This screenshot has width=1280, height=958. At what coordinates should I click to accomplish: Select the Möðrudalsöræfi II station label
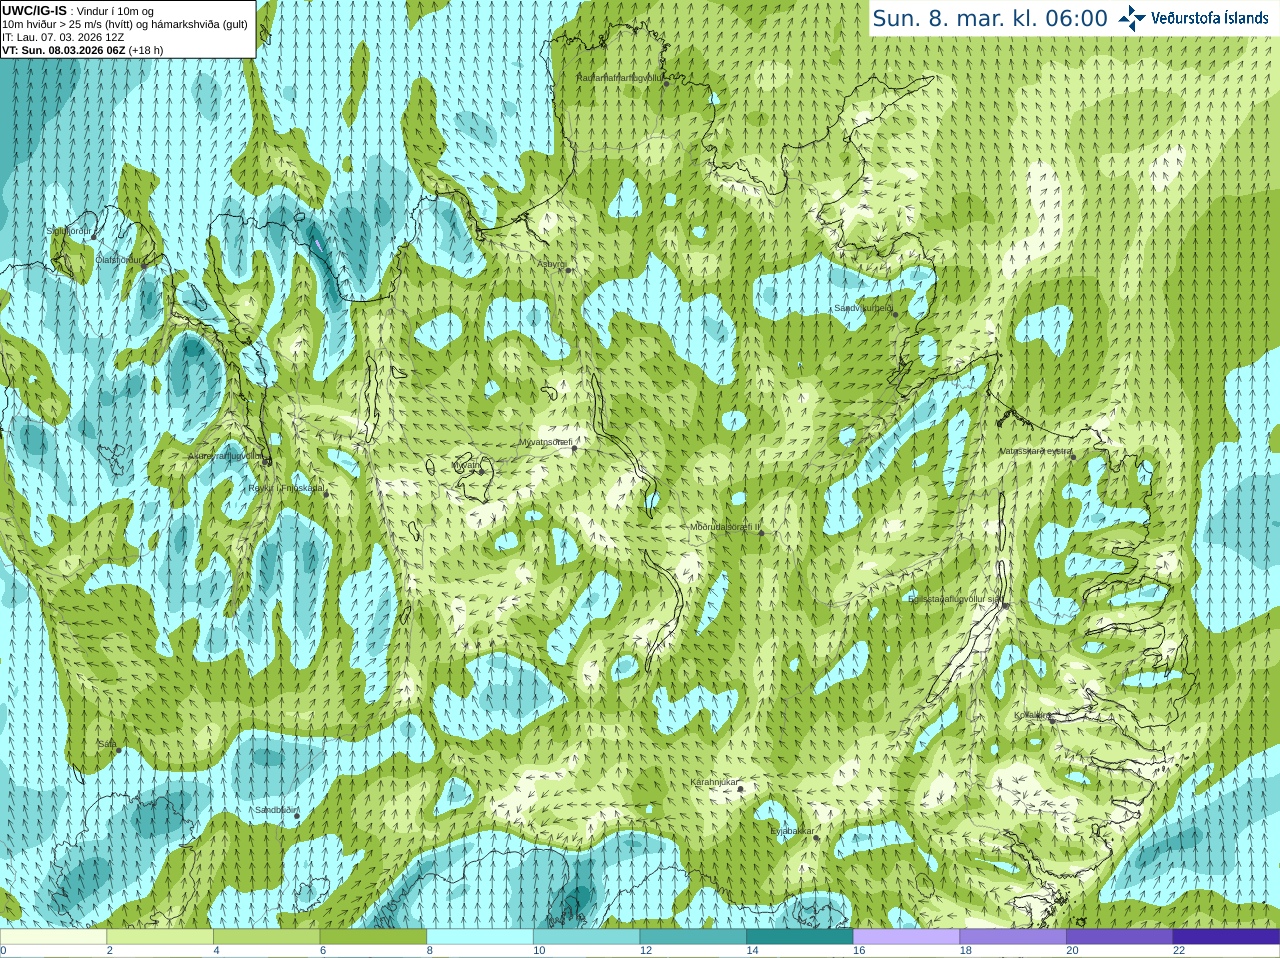click(725, 527)
